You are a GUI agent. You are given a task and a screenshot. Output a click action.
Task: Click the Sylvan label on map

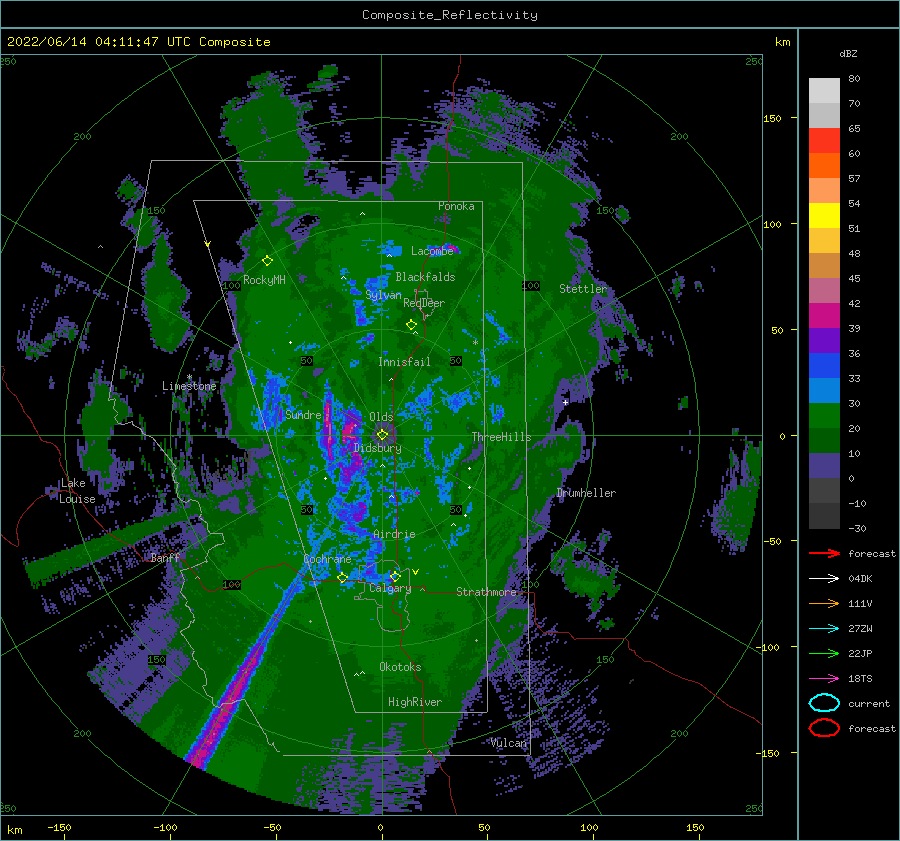click(x=383, y=295)
